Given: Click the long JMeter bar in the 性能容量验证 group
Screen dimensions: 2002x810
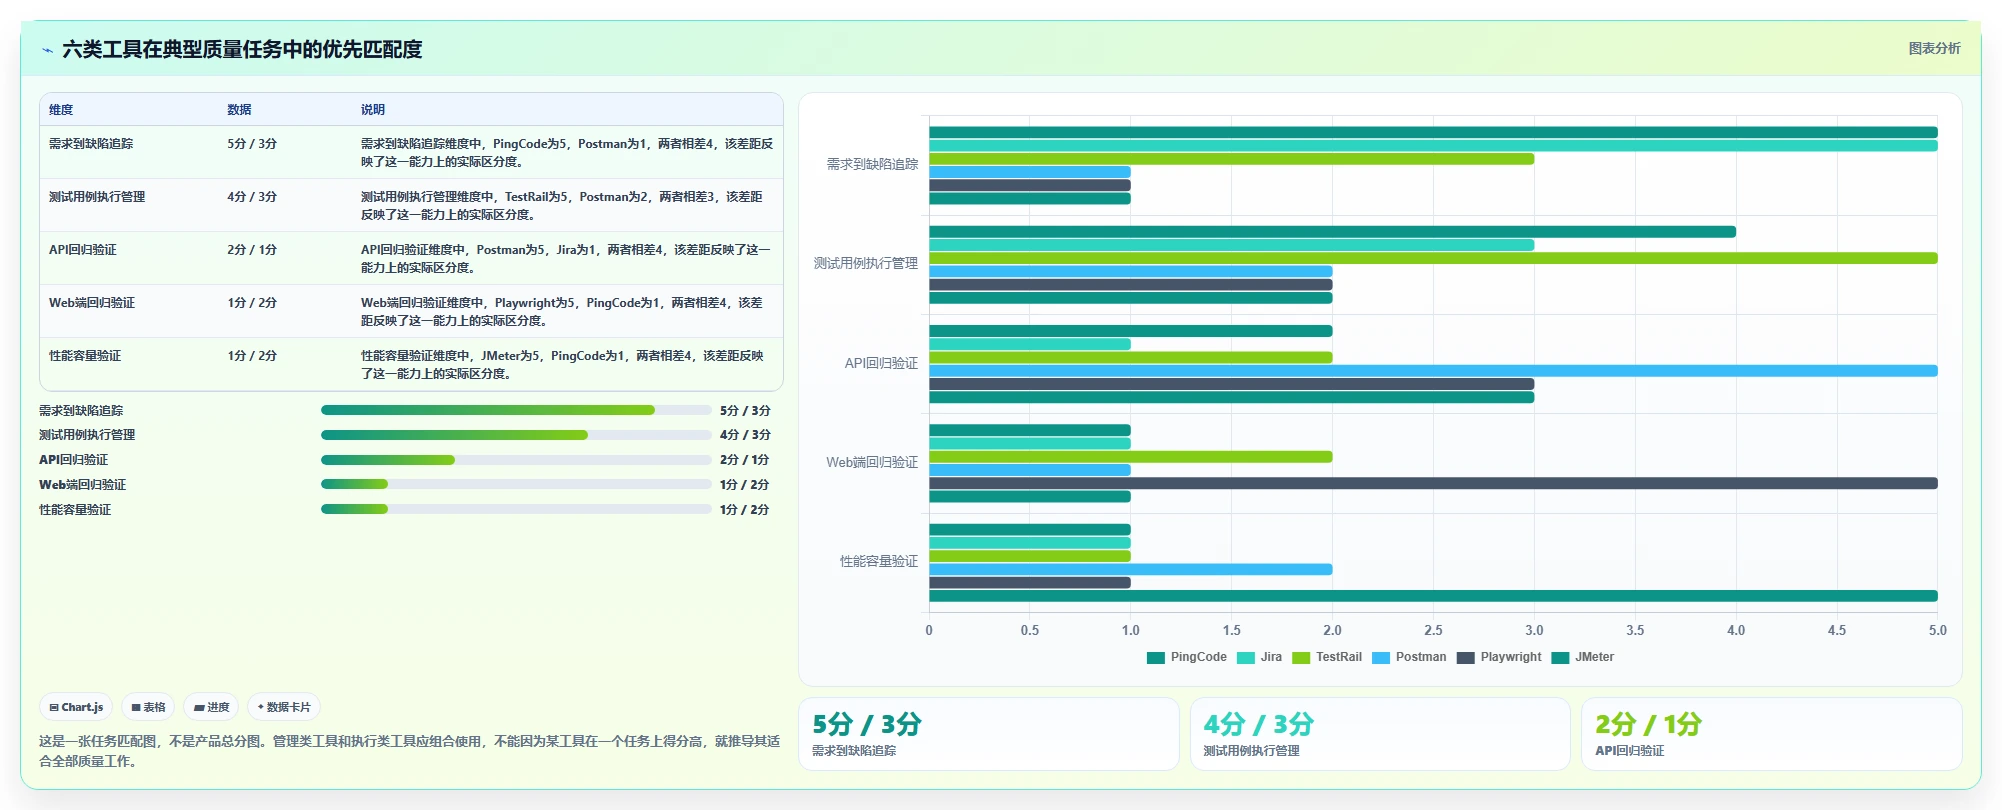Looking at the screenshot, I should (1433, 596).
